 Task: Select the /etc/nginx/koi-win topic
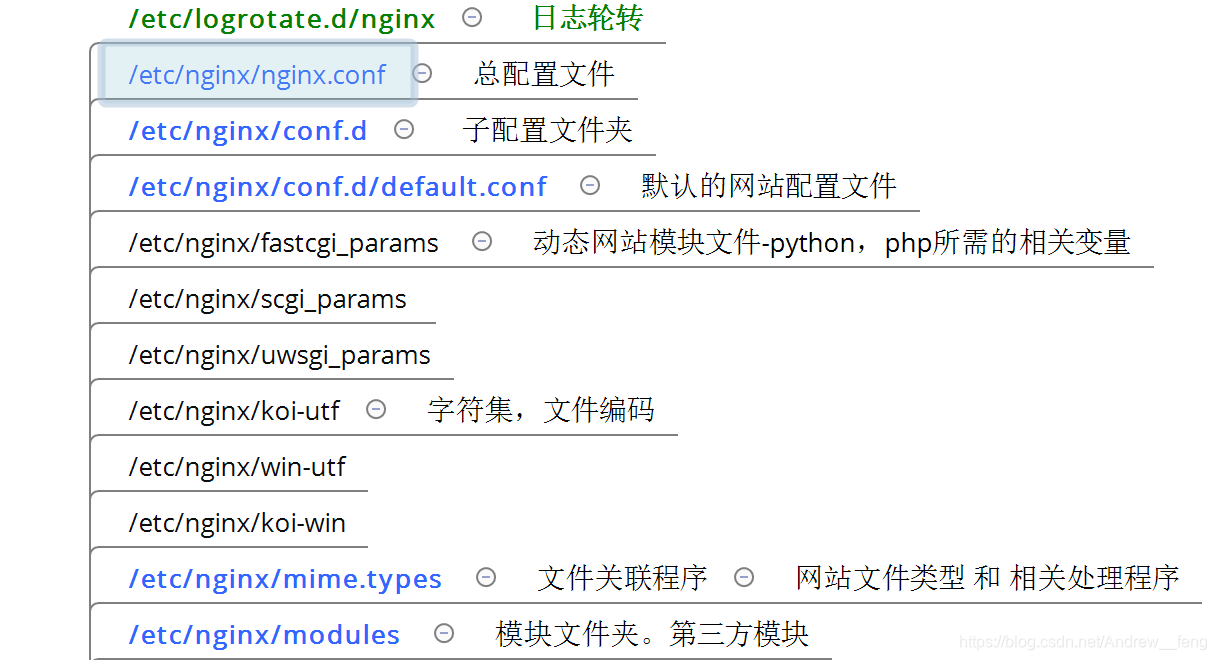coord(237,522)
